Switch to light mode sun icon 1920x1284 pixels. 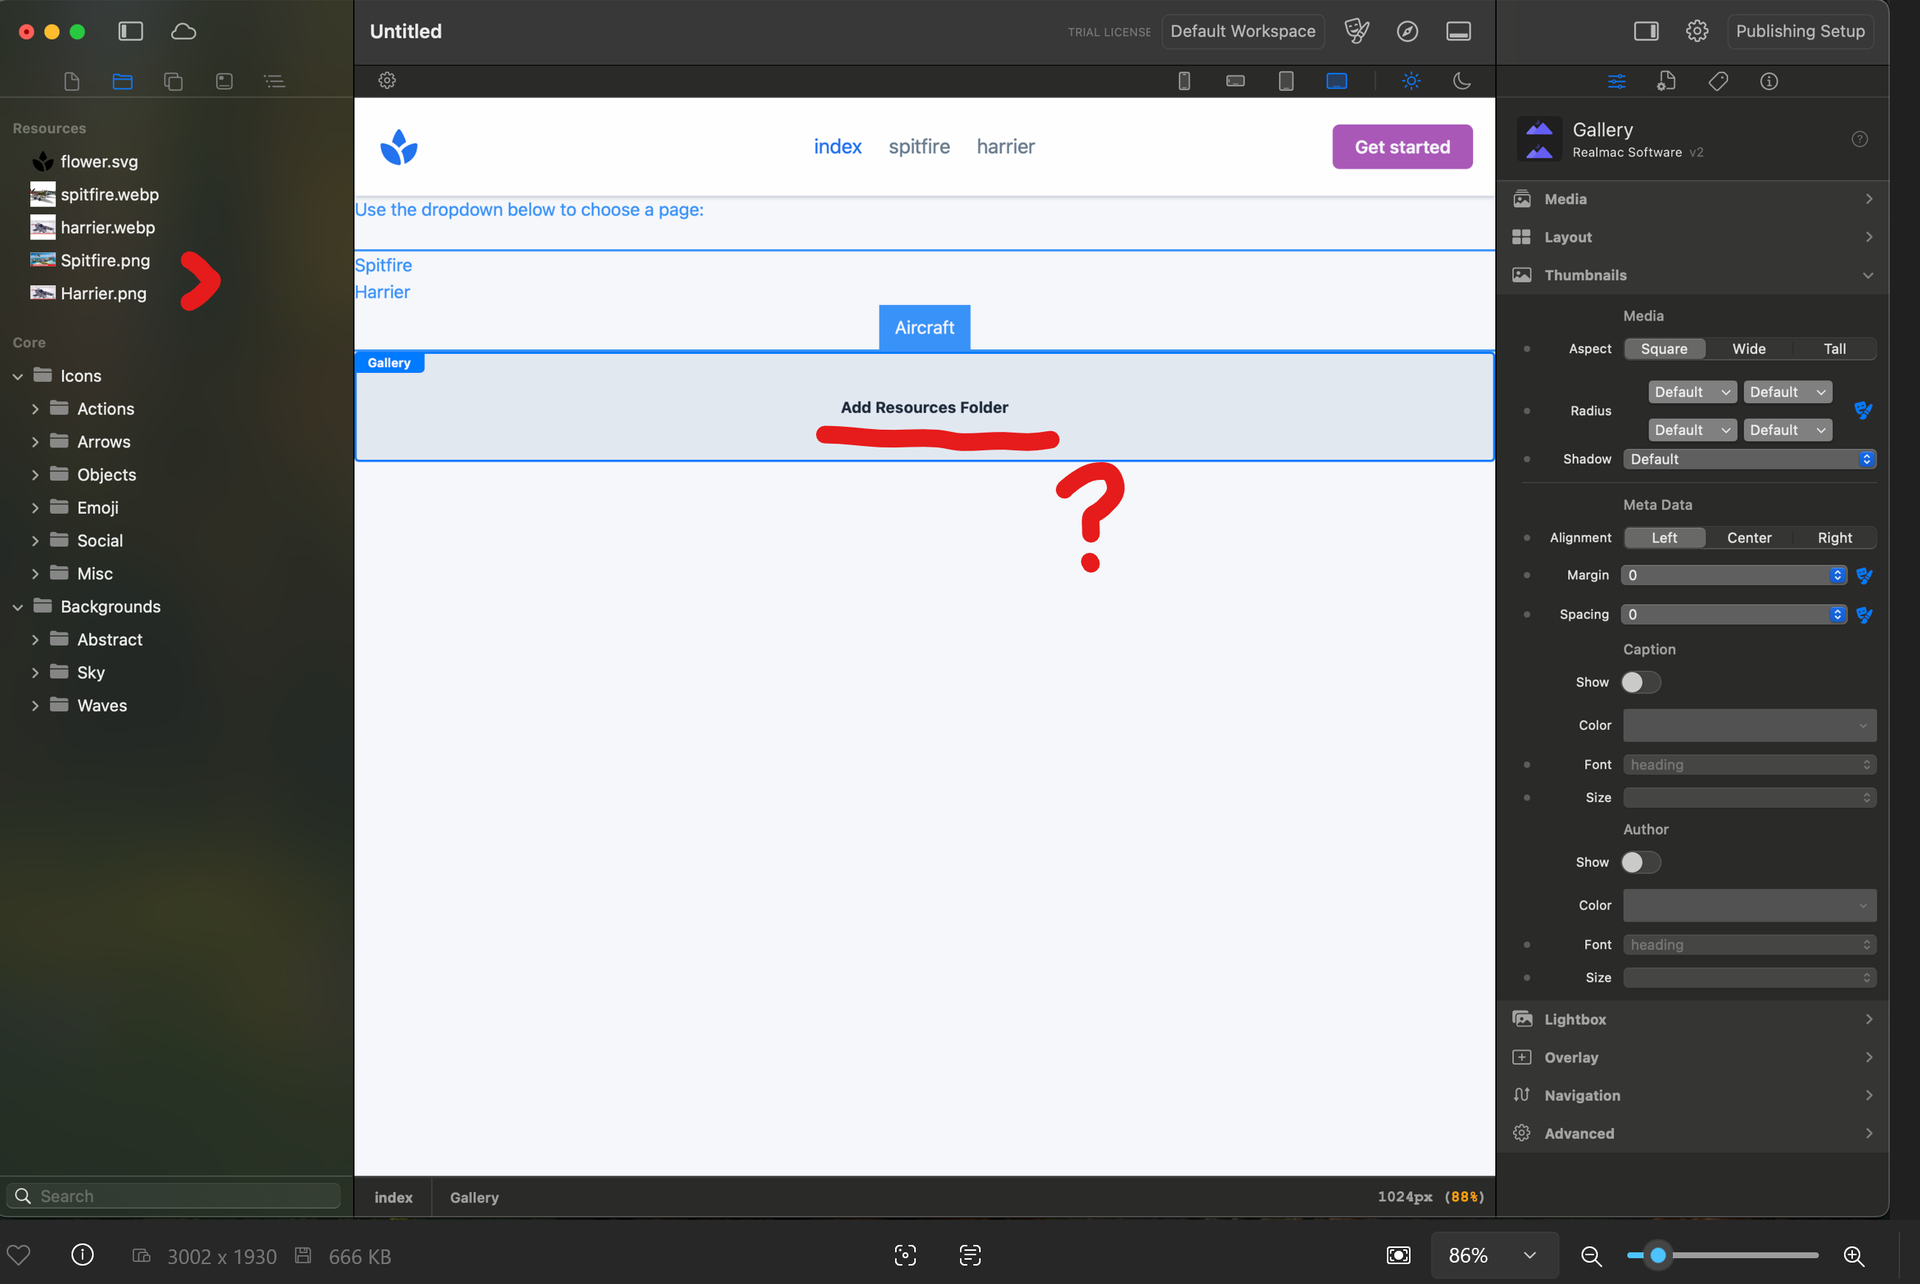1411,81
